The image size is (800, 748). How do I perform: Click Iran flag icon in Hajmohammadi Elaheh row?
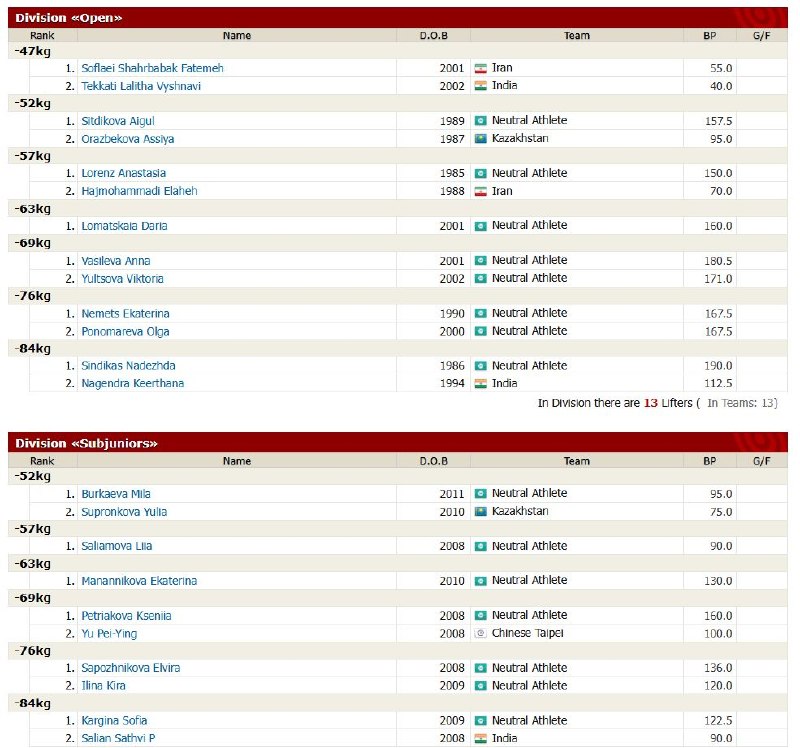click(x=481, y=191)
